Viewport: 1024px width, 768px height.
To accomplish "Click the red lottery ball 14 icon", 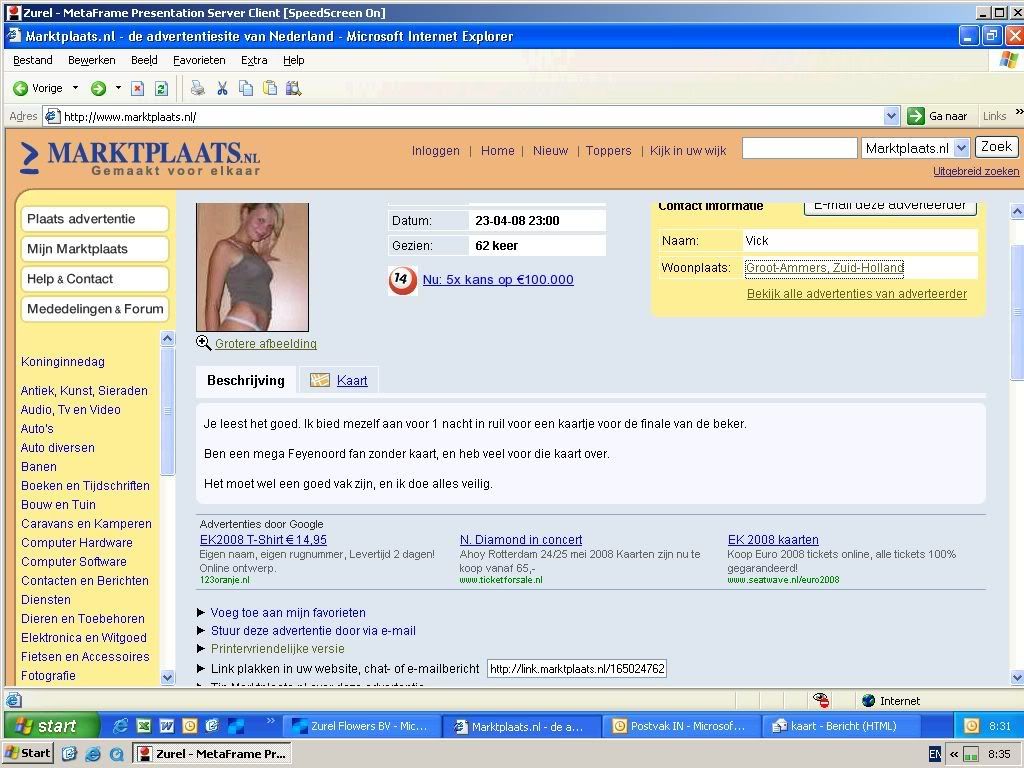I will (x=402, y=281).
